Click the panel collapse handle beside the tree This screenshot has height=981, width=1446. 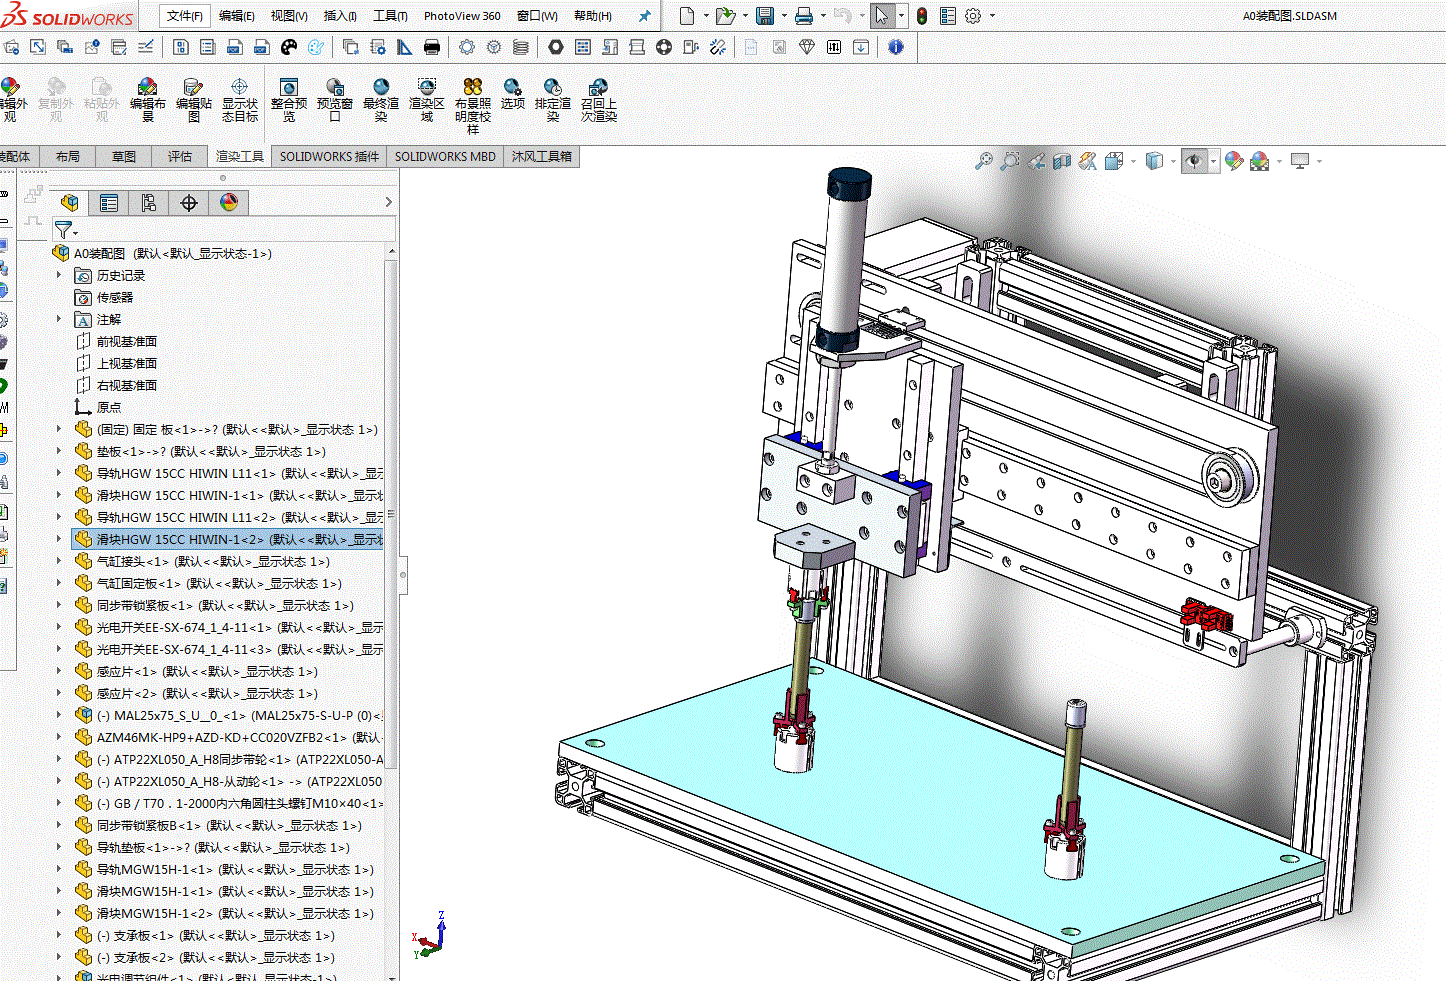403,575
